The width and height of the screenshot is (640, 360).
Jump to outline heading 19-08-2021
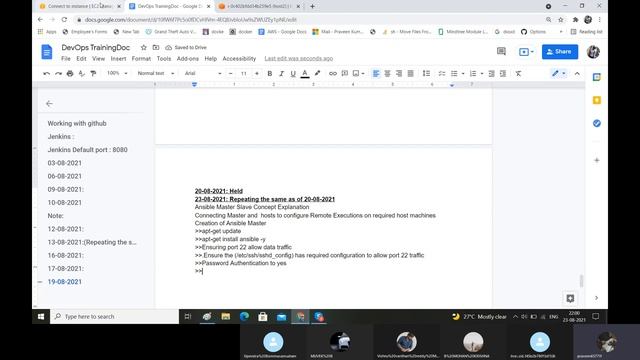(64, 282)
